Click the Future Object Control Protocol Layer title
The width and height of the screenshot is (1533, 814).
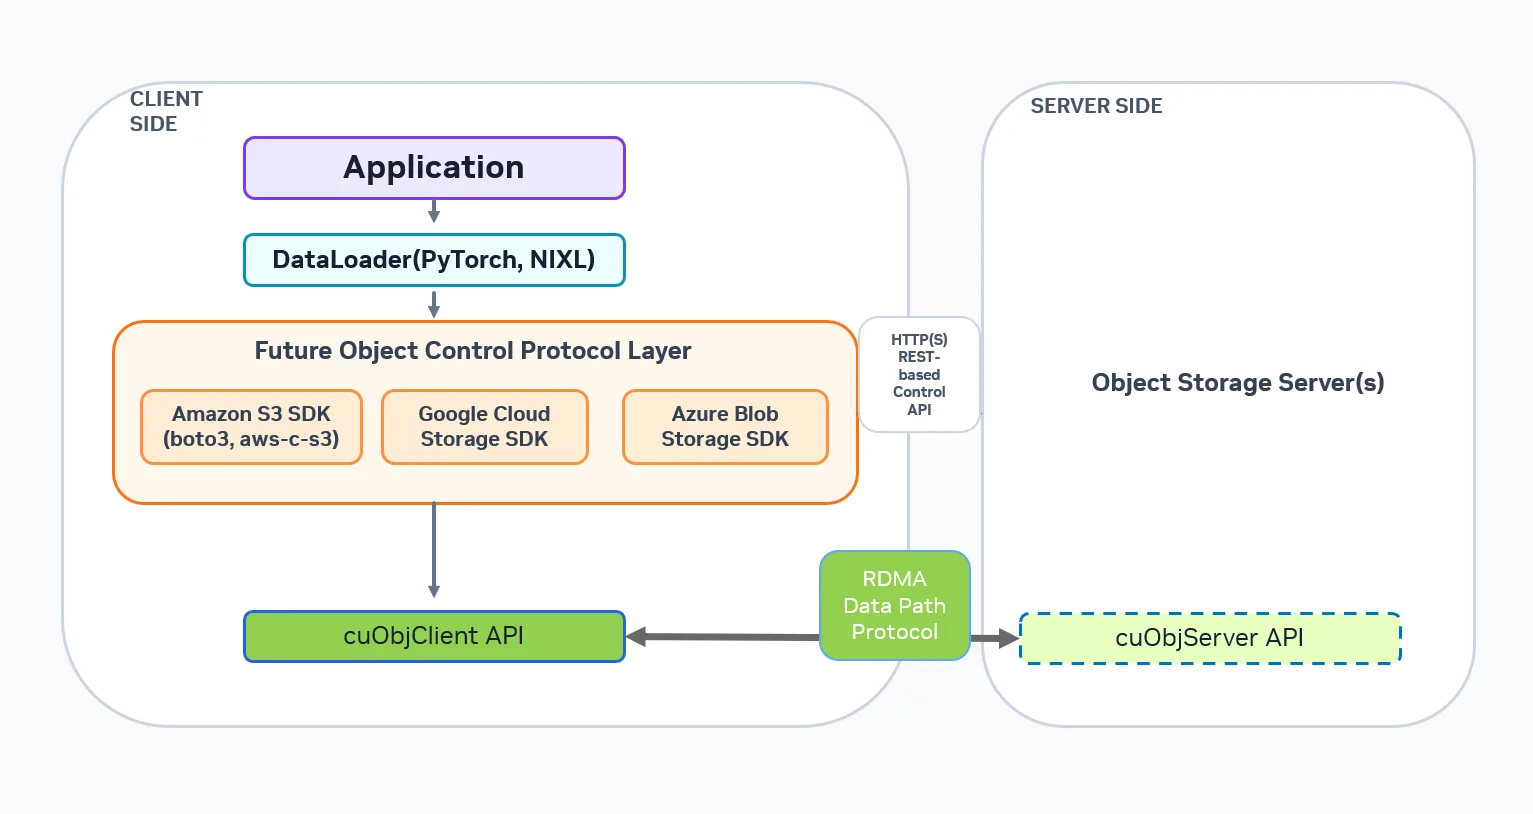tap(473, 351)
